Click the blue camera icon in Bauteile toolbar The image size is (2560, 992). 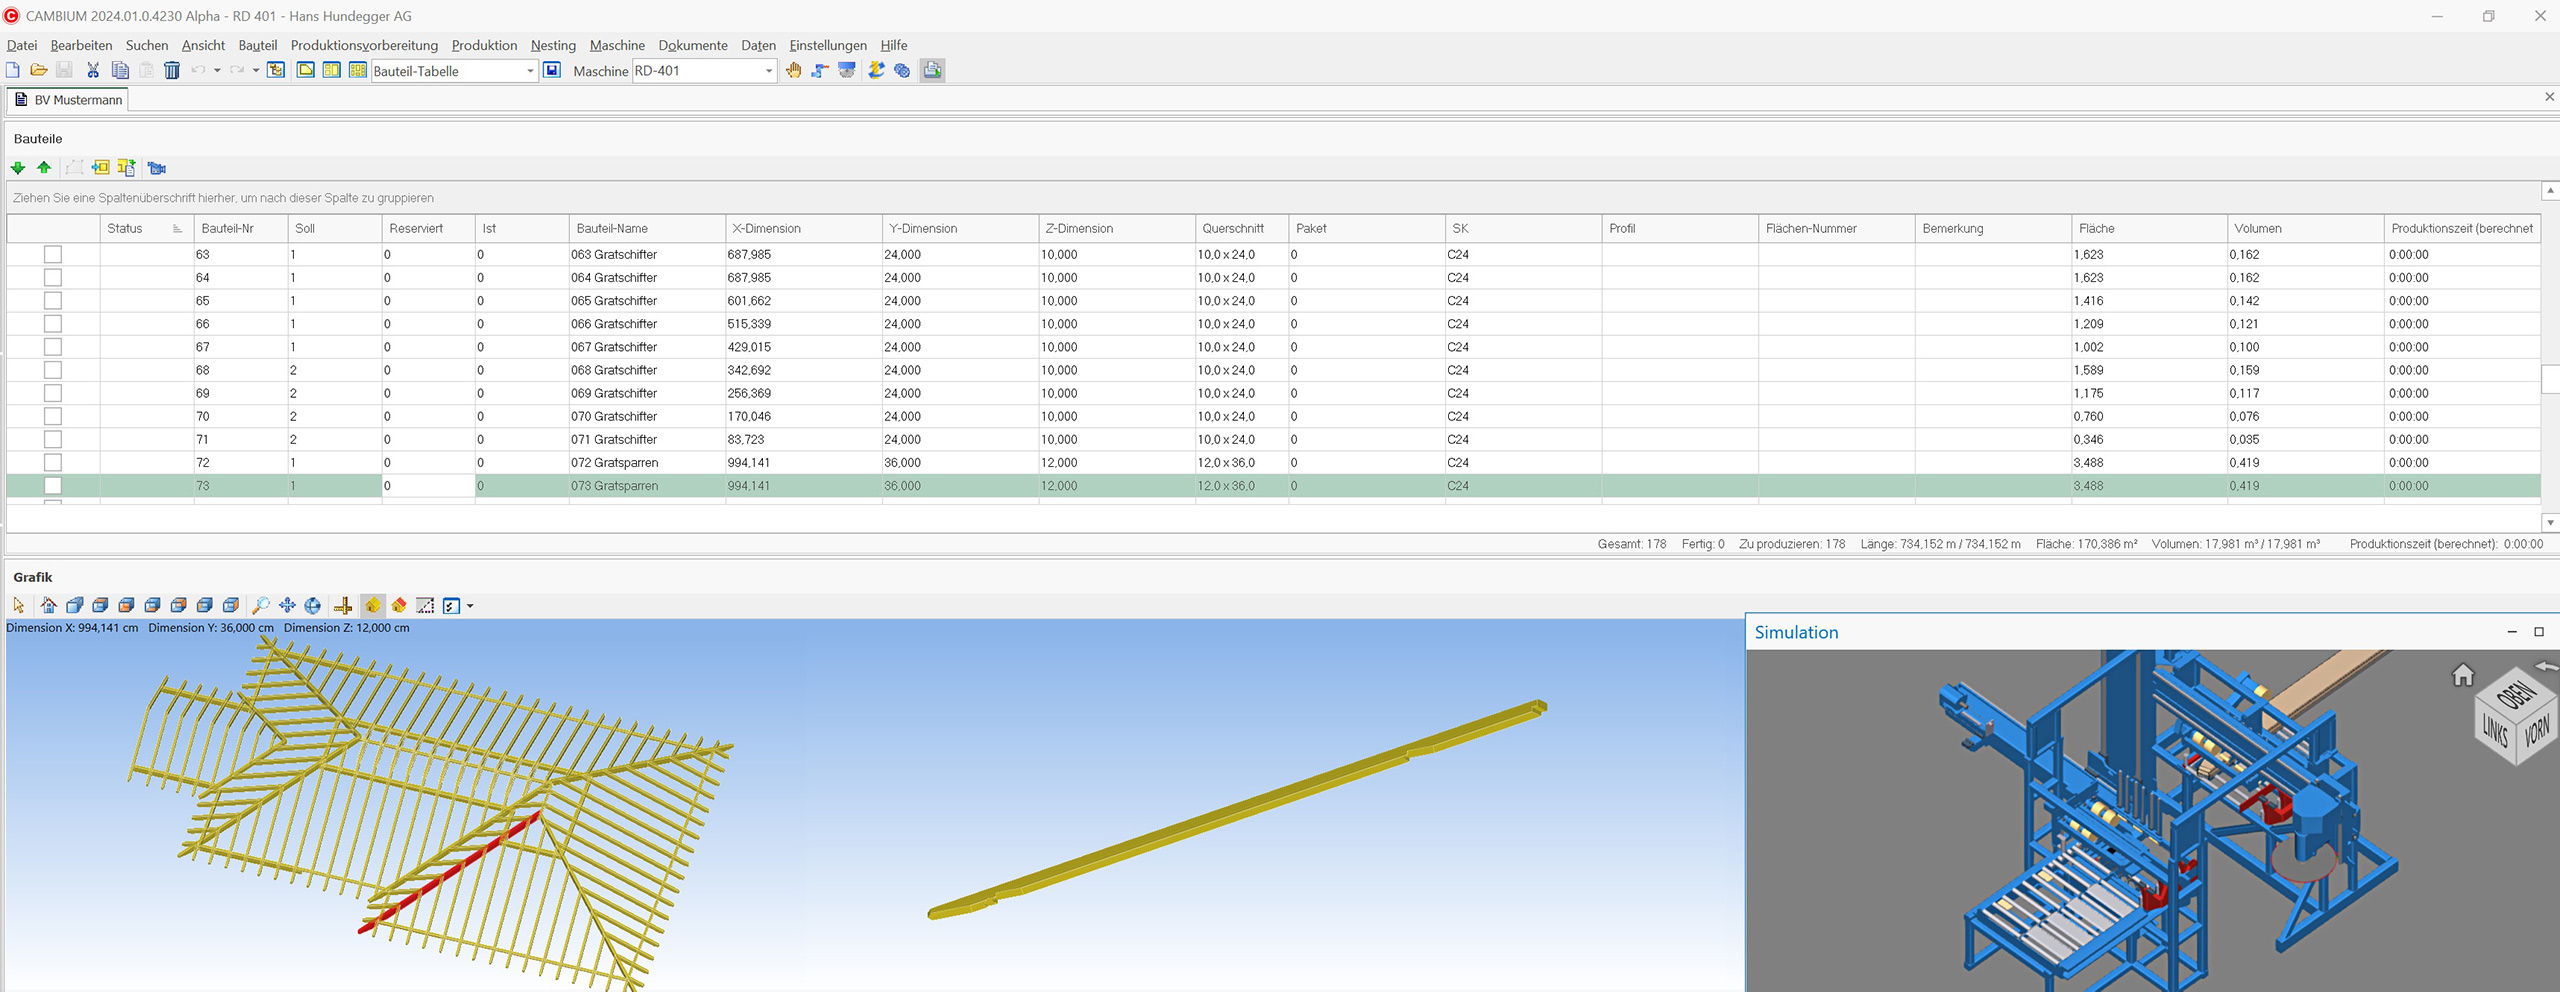(x=157, y=168)
